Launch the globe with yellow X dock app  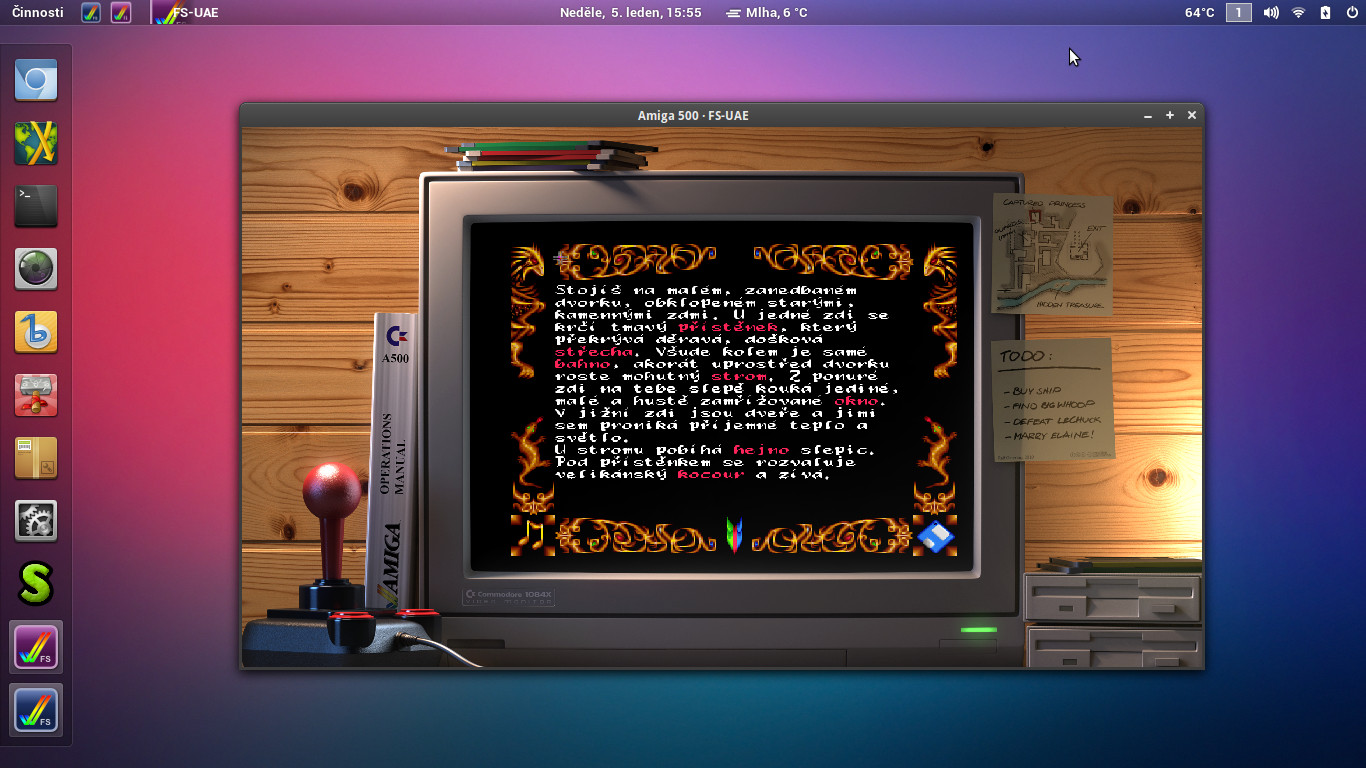[36, 143]
